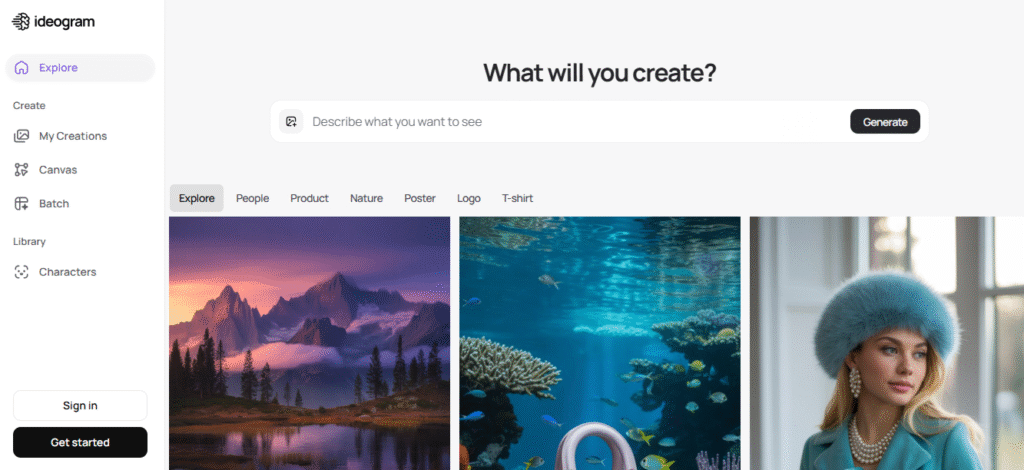Select the Canvas icon in sidebar
The height and width of the screenshot is (470, 1024).
pyautogui.click(x=22, y=170)
